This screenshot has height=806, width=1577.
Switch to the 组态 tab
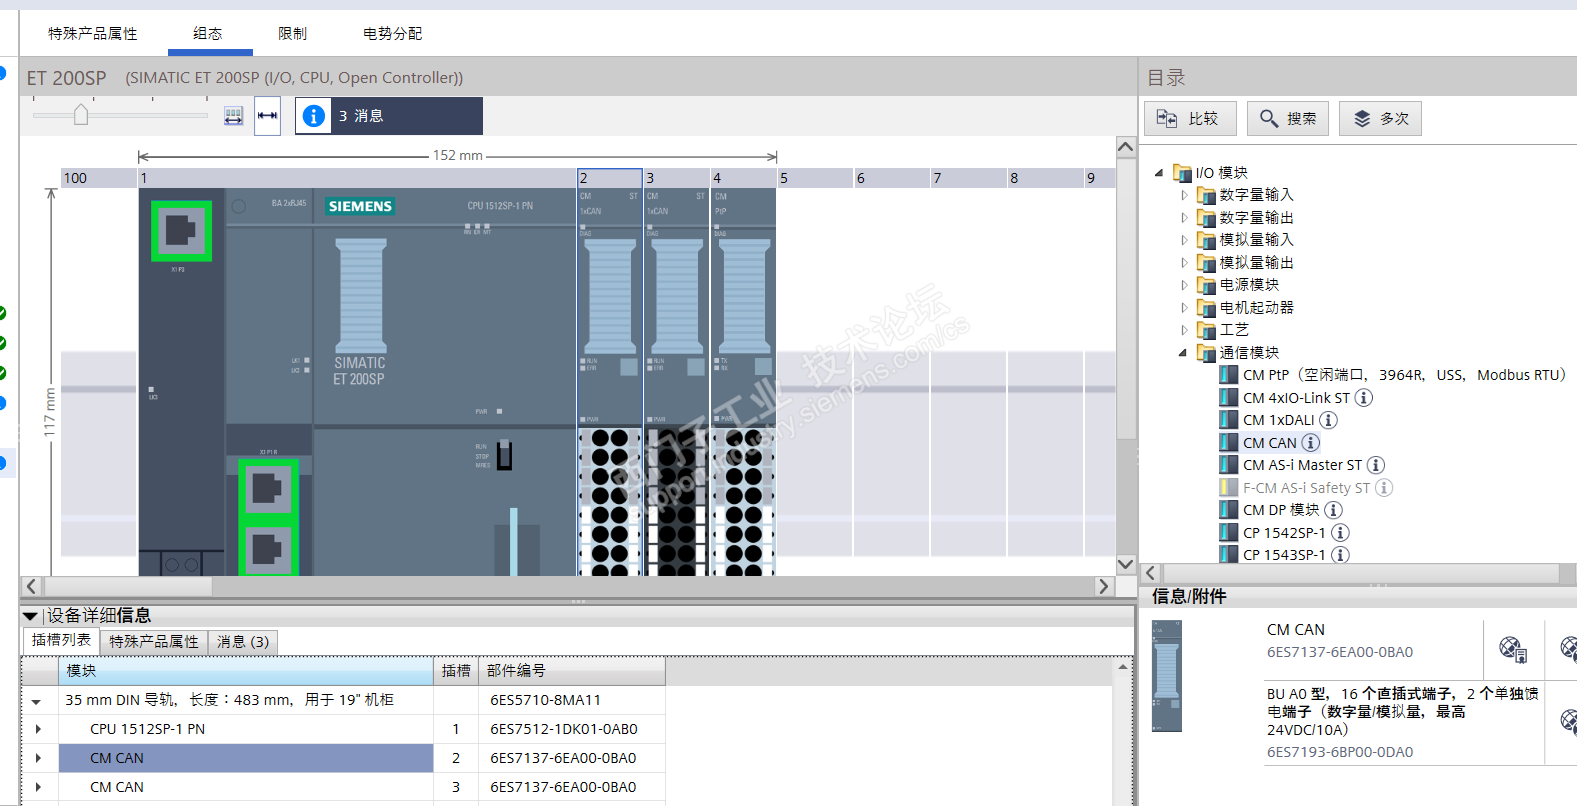tap(208, 34)
